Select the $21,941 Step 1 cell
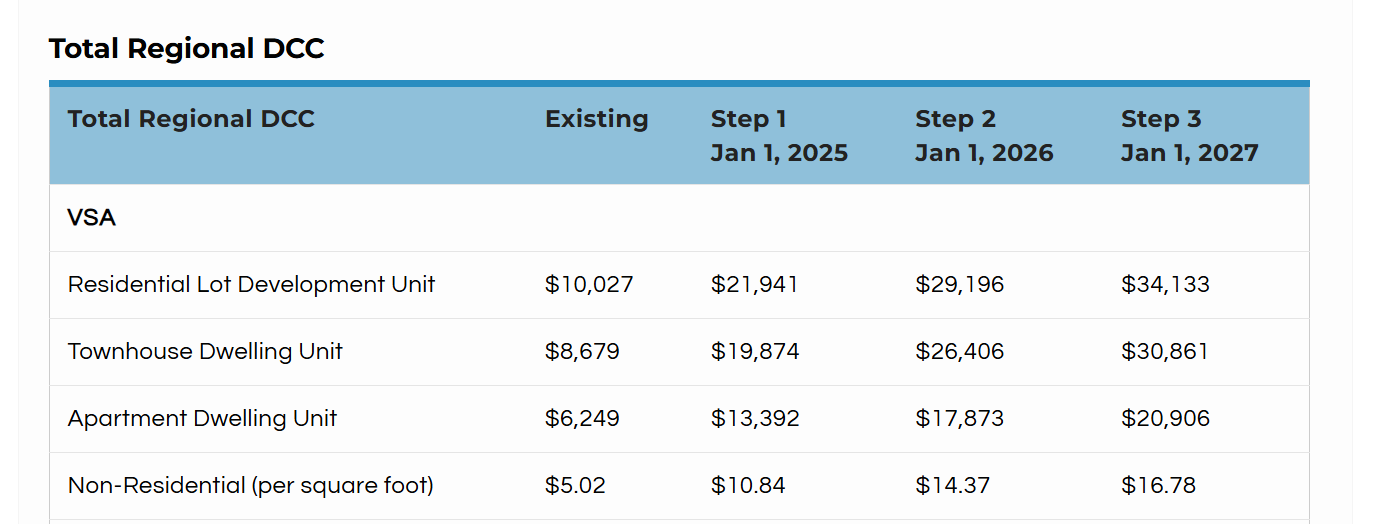The width and height of the screenshot is (1373, 524). [754, 285]
